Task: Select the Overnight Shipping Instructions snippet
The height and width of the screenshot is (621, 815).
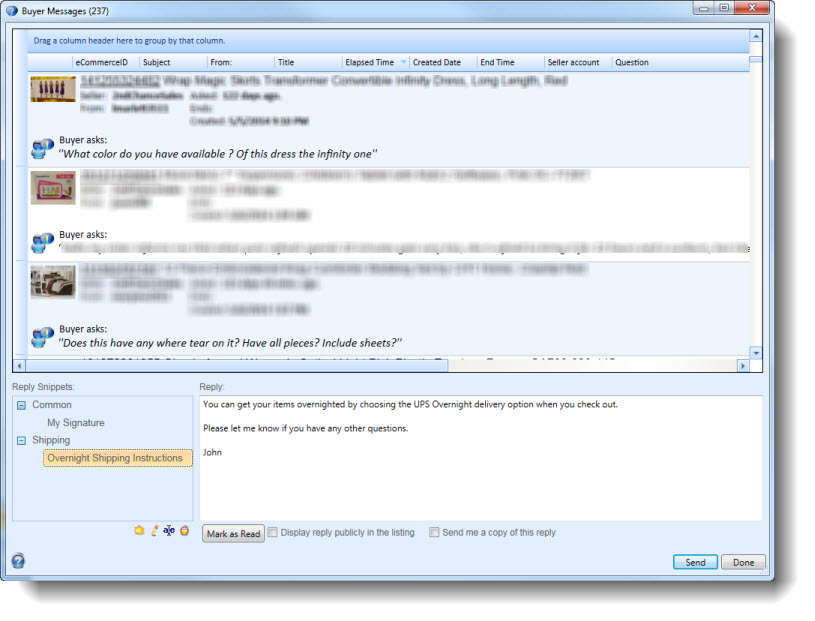Action: click(115, 458)
